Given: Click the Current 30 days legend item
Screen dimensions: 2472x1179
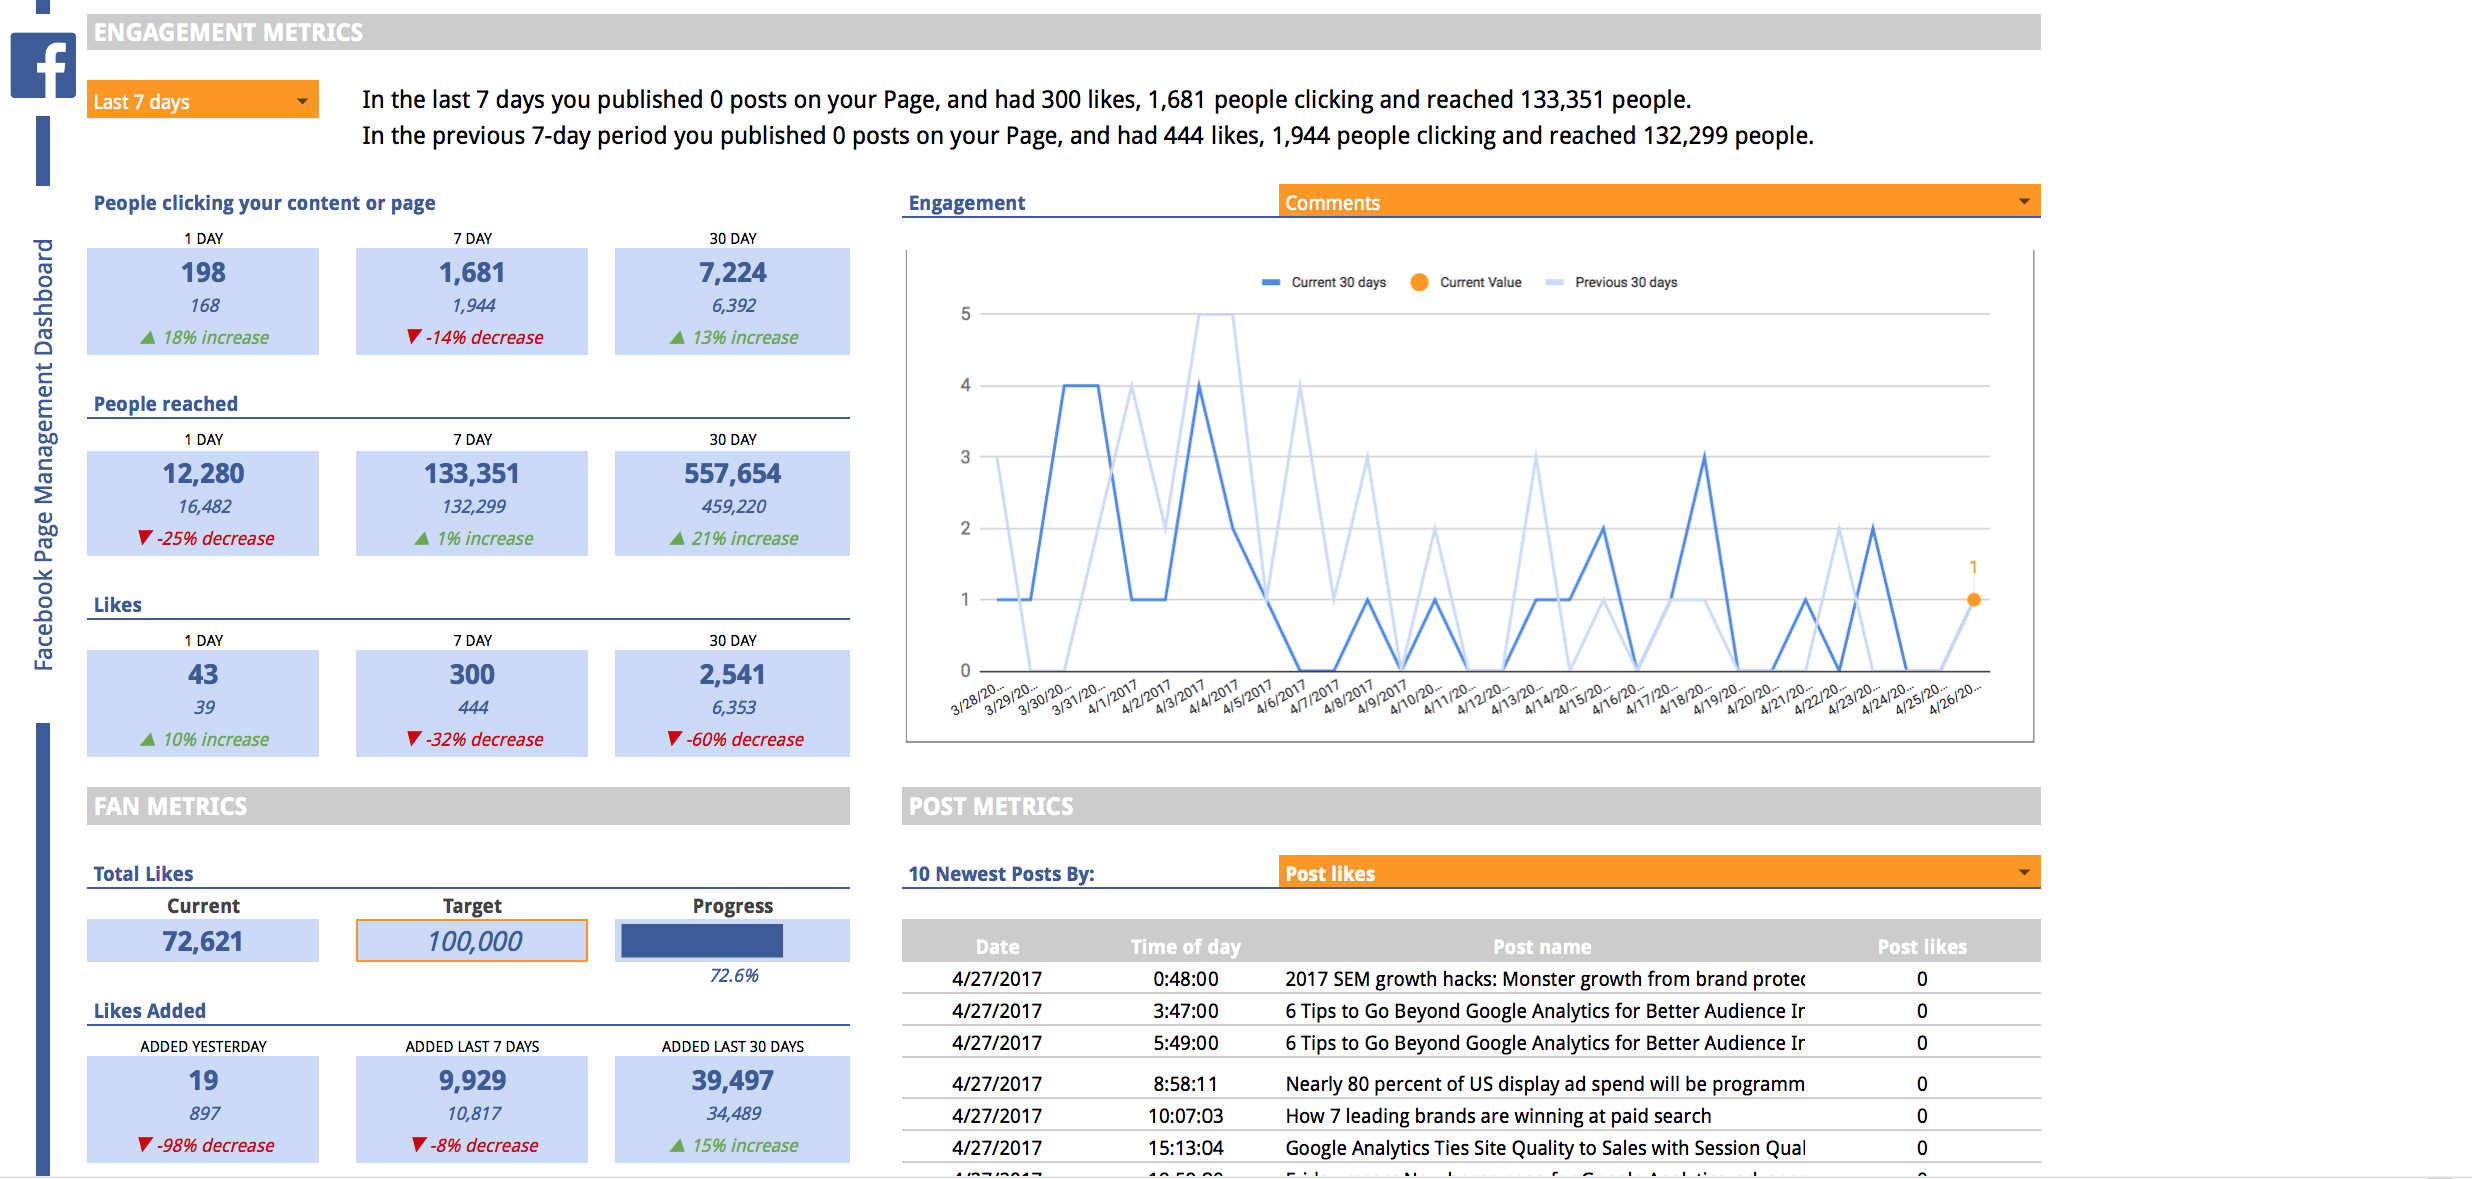Looking at the screenshot, I should click(x=1337, y=283).
